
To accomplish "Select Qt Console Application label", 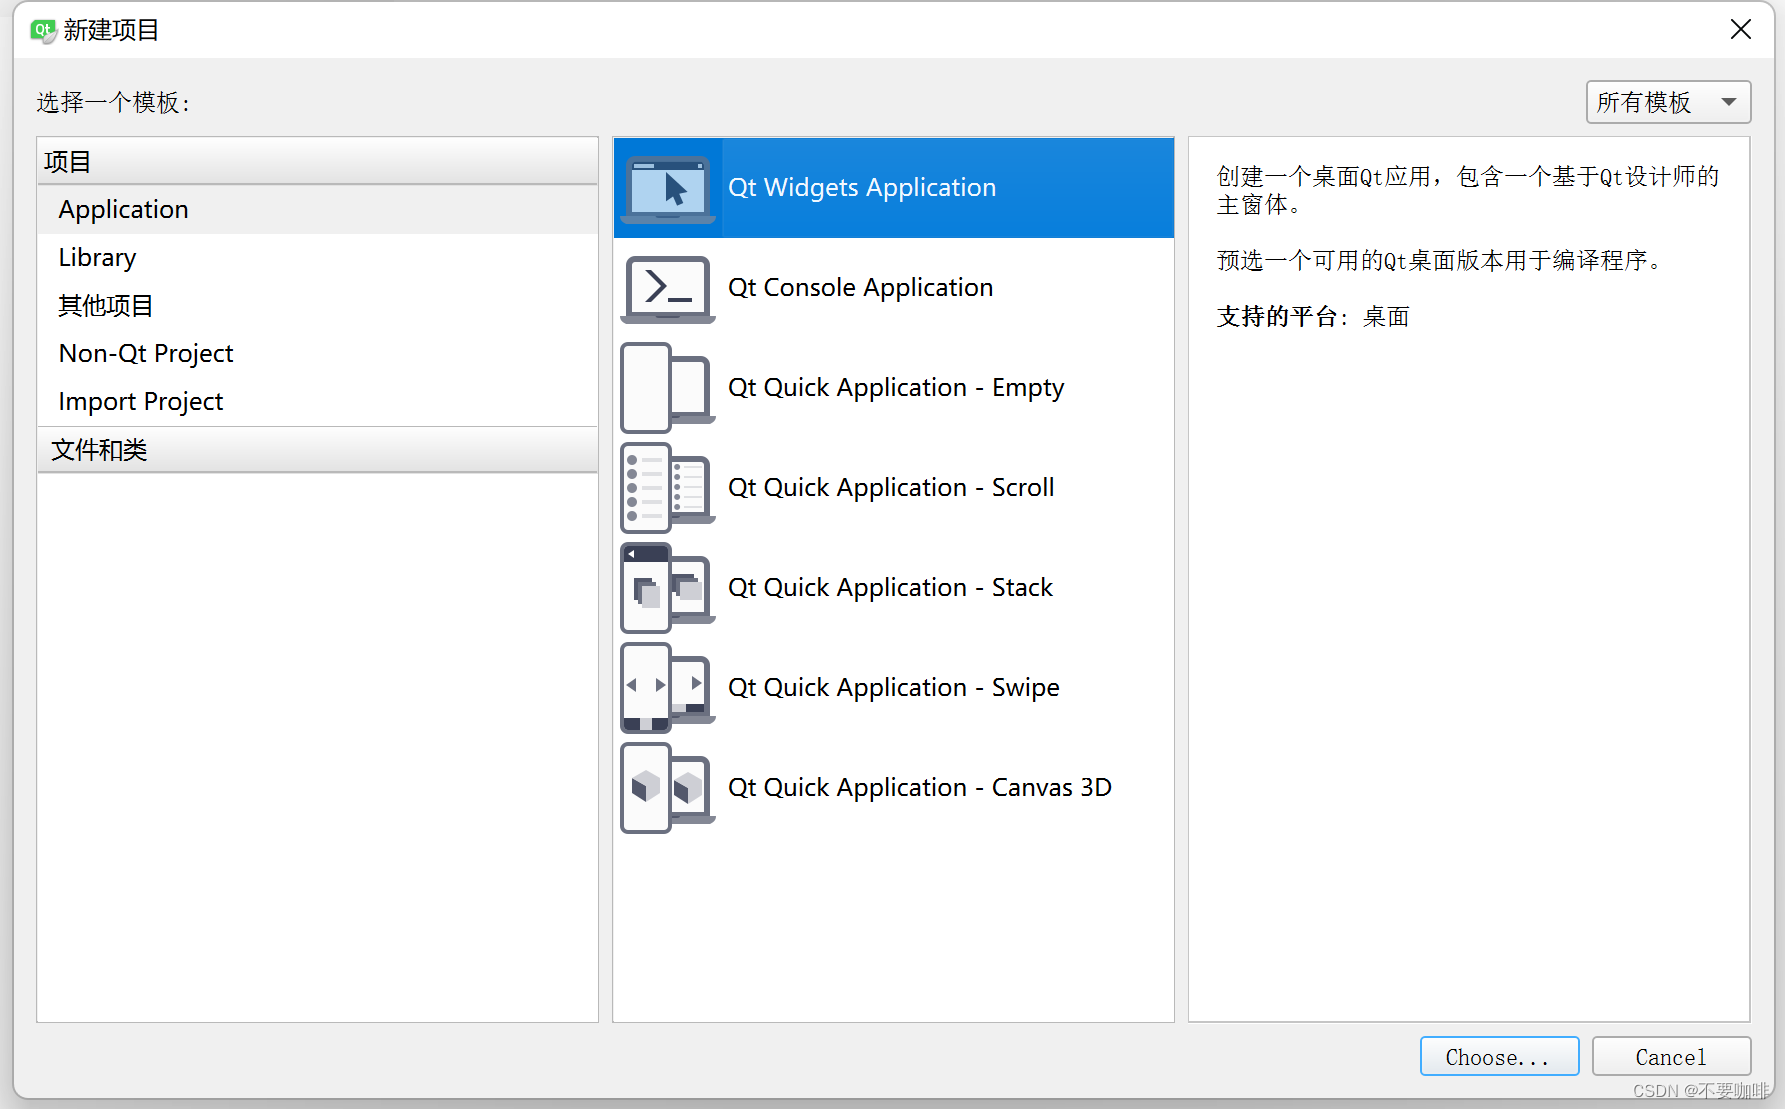I will pyautogui.click(x=860, y=288).
